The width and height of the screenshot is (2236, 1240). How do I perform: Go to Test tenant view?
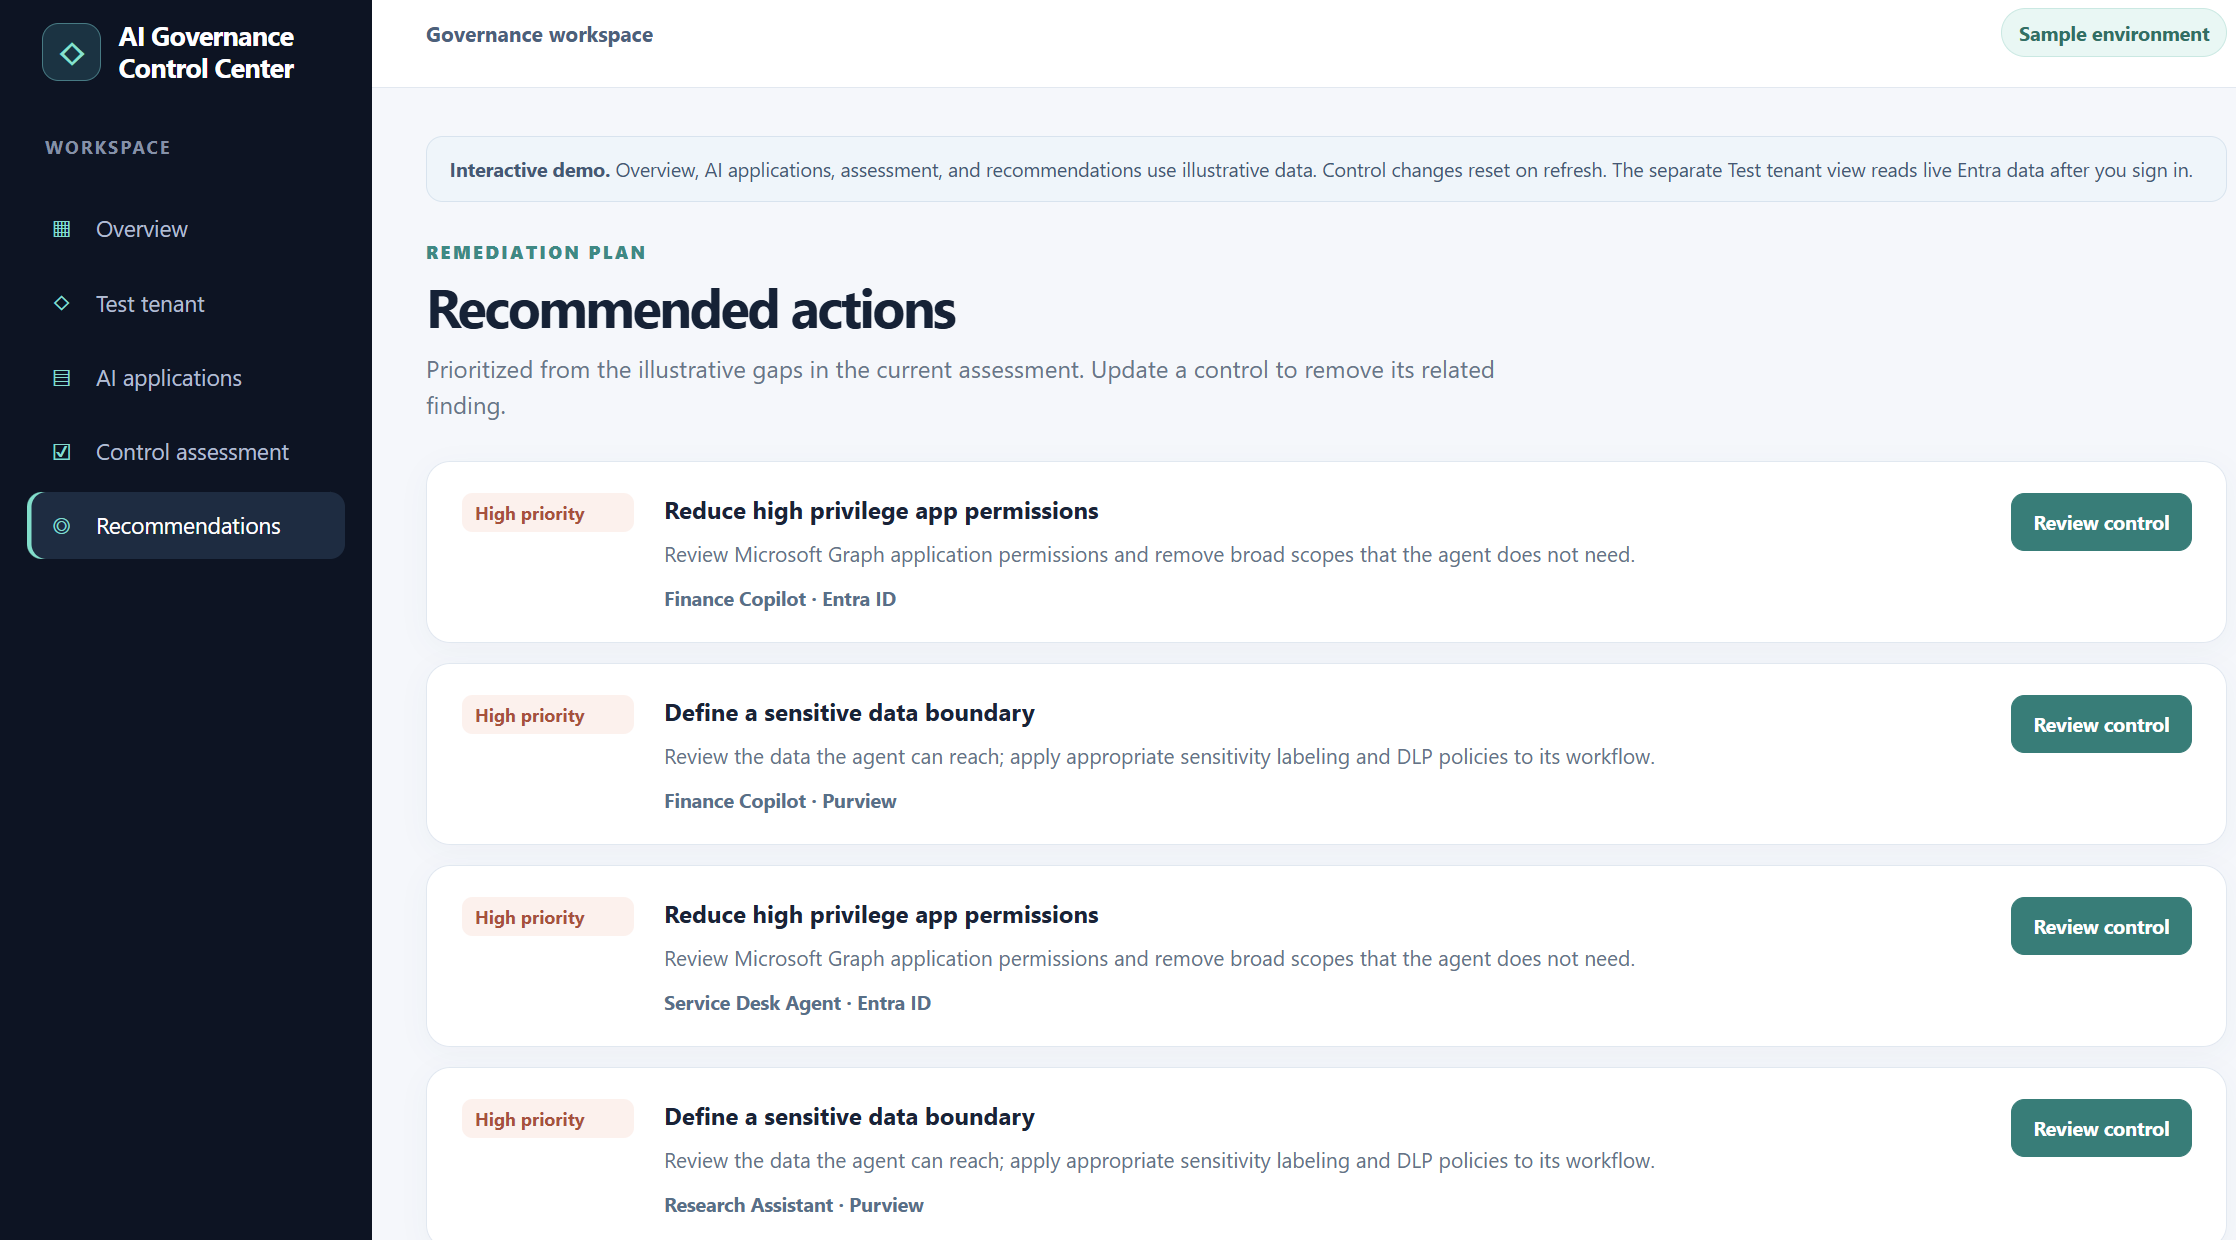187,303
